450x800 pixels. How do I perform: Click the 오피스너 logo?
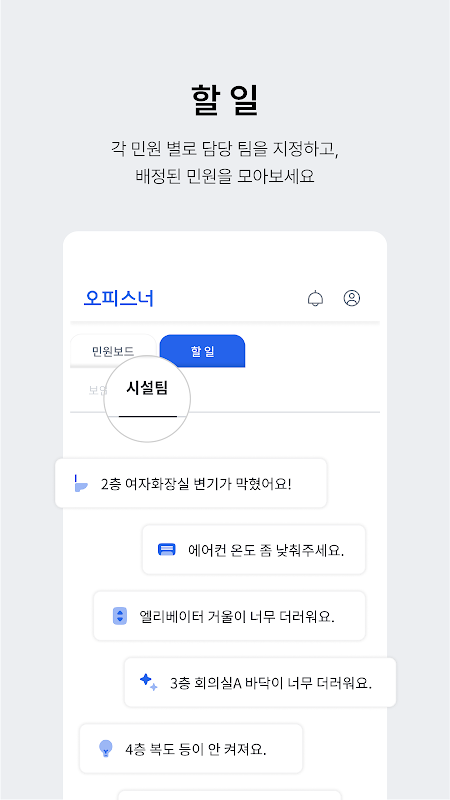(119, 298)
